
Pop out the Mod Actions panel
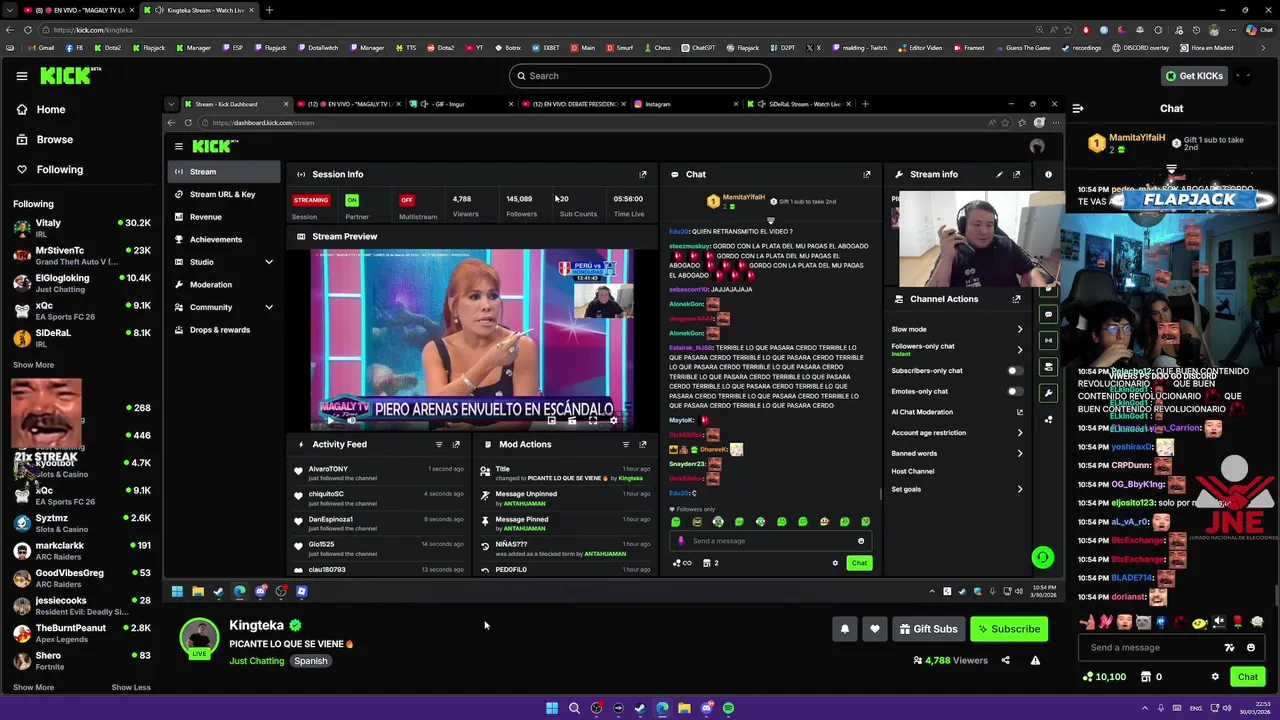pyautogui.click(x=643, y=444)
